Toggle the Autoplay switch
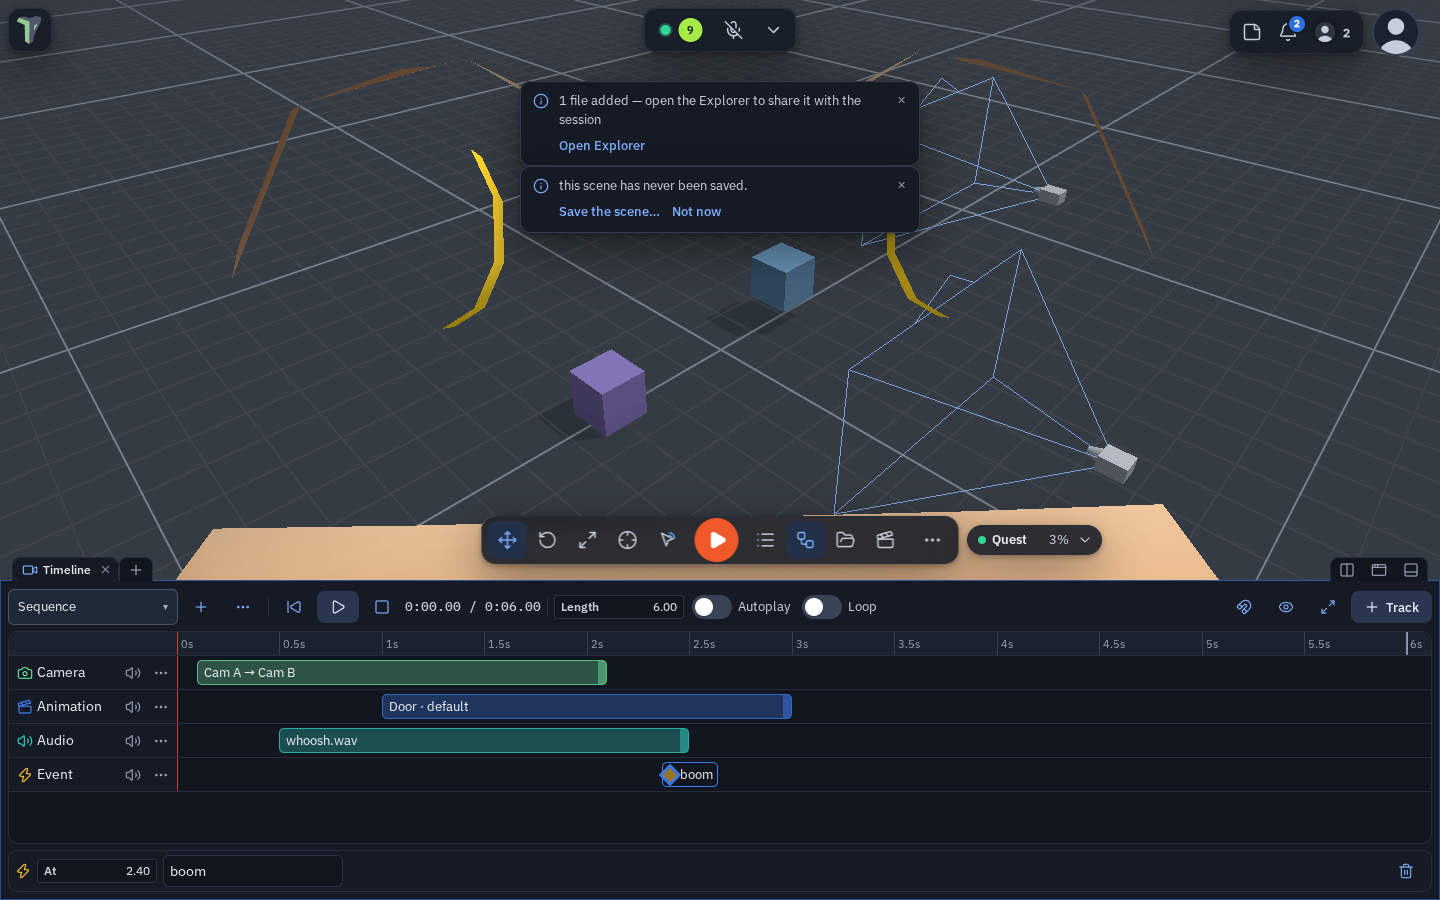The height and width of the screenshot is (900, 1440). pos(712,607)
